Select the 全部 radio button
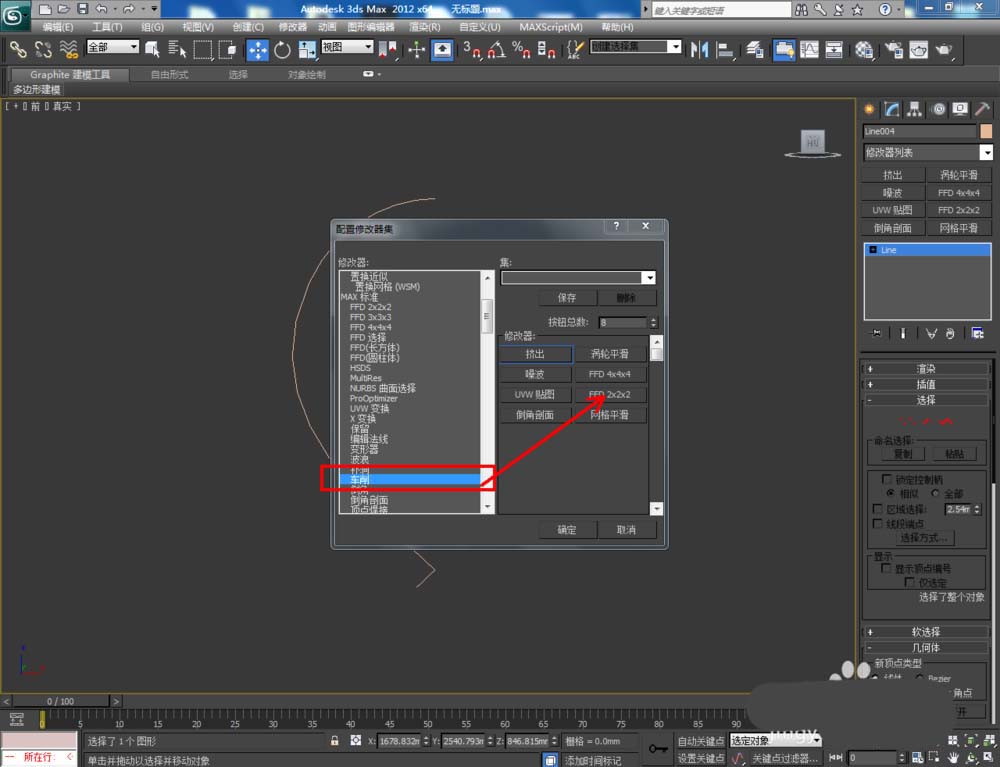The image size is (1000, 767). click(936, 494)
